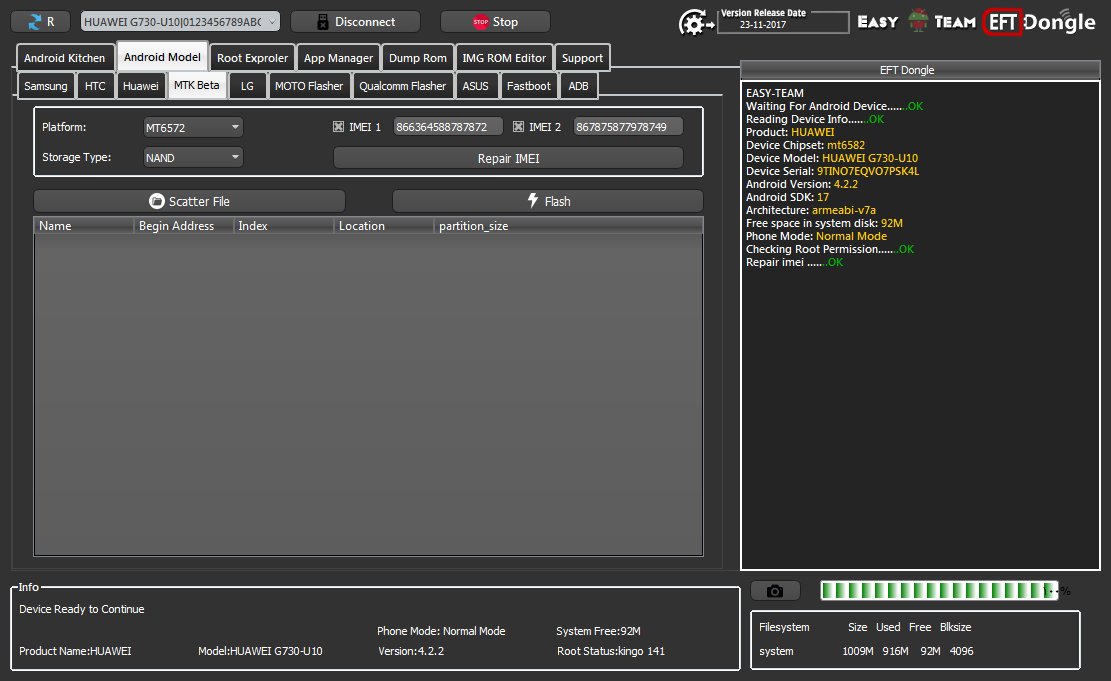Click the Location column header
Screen dimensions: 1111x681
tap(383, 226)
